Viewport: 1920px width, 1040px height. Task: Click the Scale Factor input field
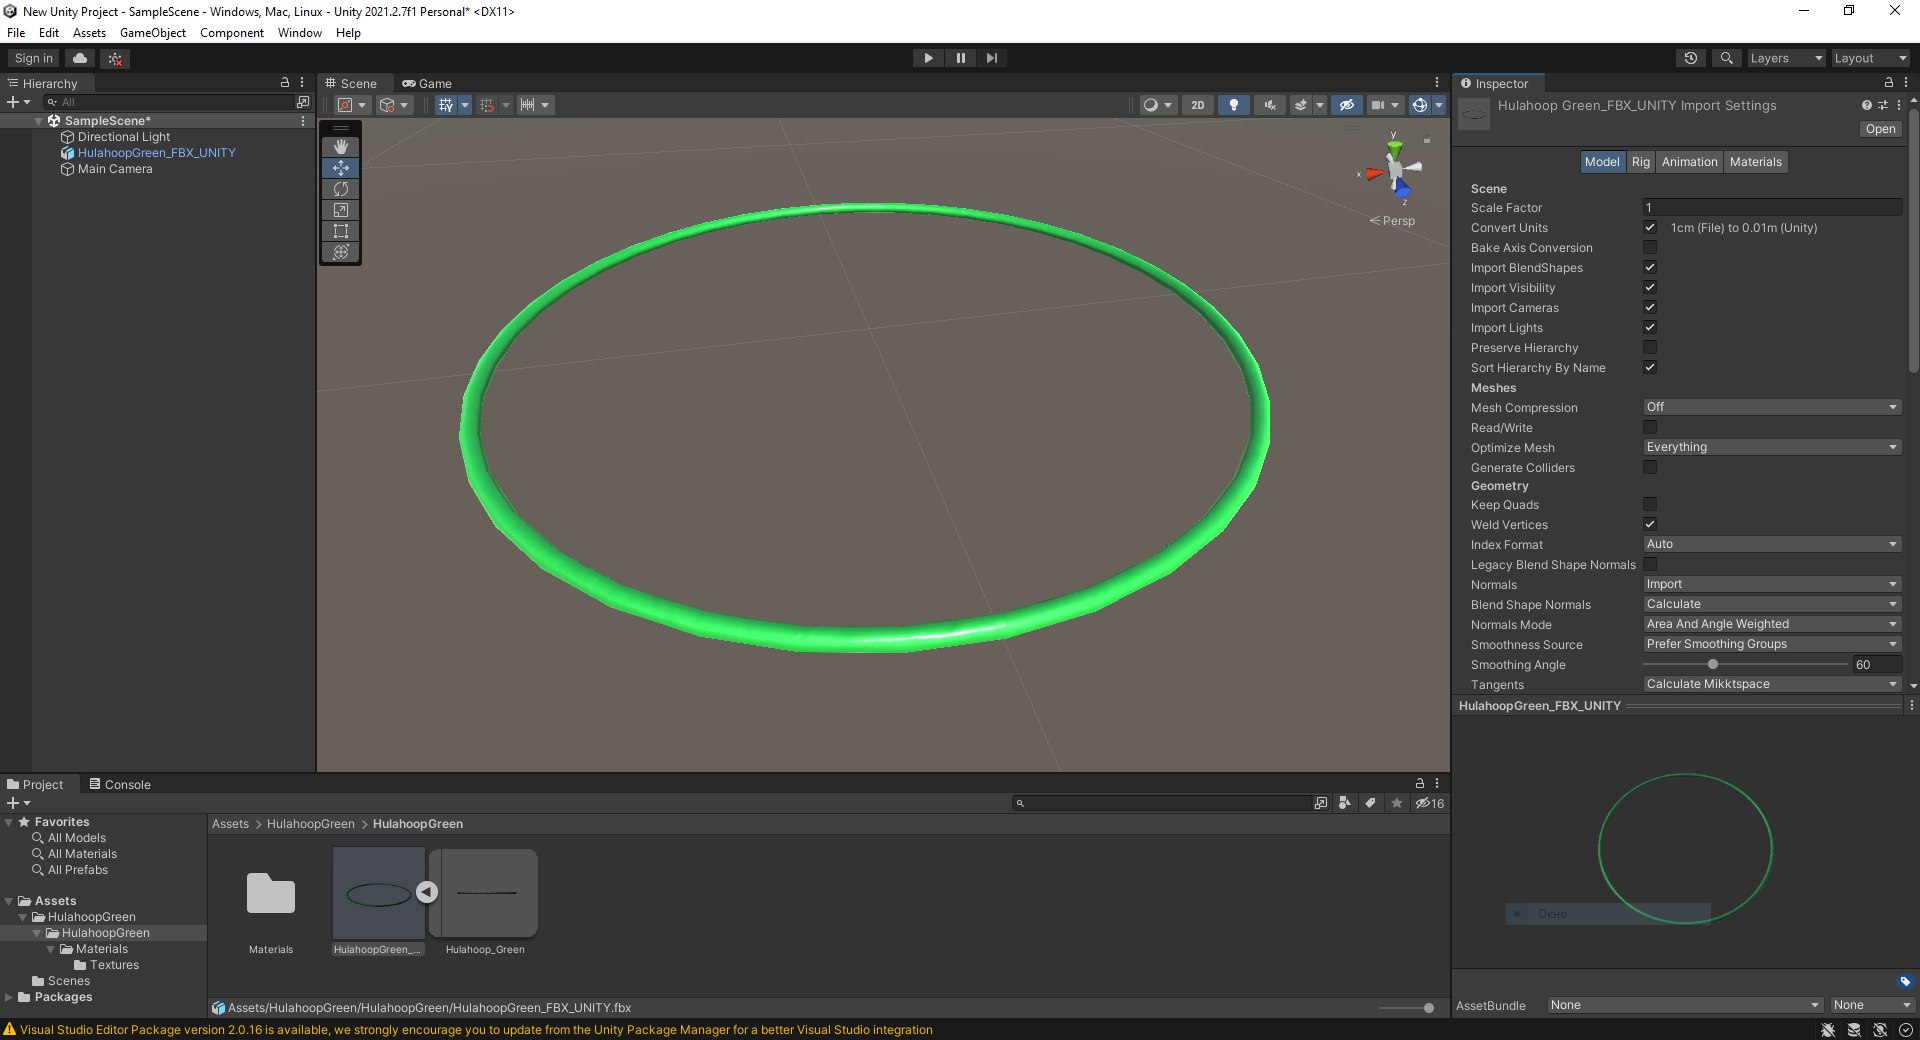(1772, 207)
